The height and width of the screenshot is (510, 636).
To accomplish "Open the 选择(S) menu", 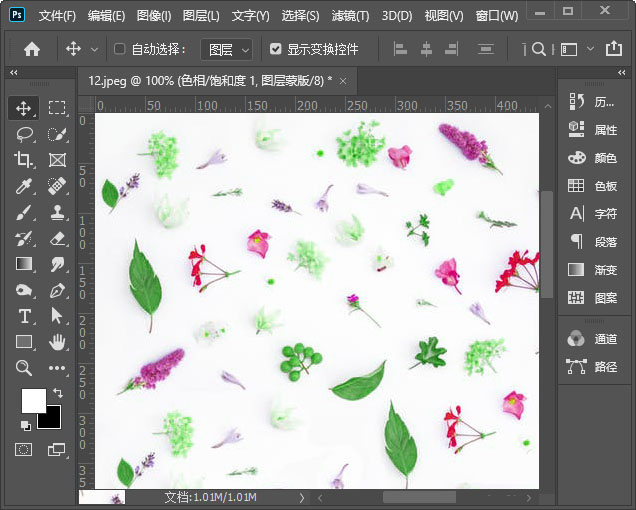I will tap(300, 16).
